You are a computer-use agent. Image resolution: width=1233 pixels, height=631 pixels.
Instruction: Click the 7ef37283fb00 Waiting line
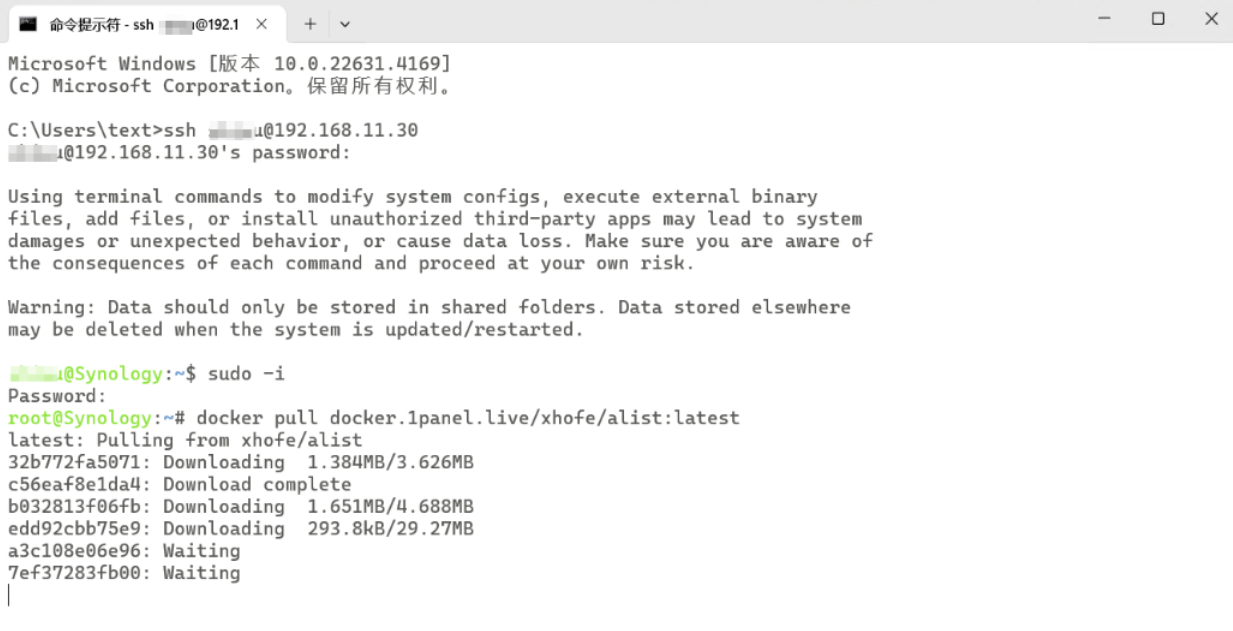coord(124,572)
